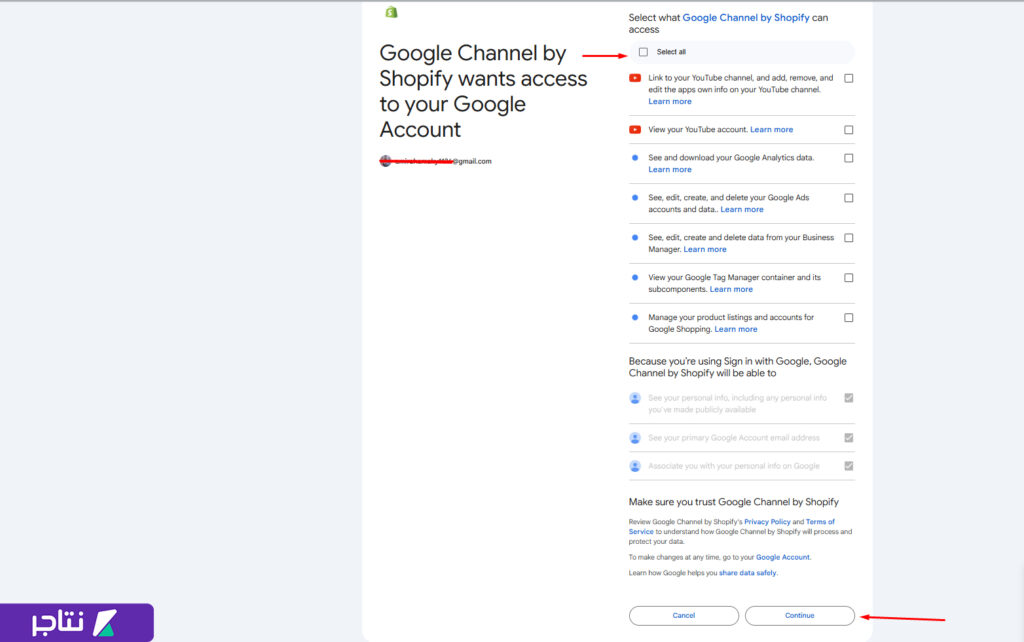The width and height of the screenshot is (1024, 642).
Task: Click the 'See and download your Google Analytics data' text
Action: pos(731,157)
